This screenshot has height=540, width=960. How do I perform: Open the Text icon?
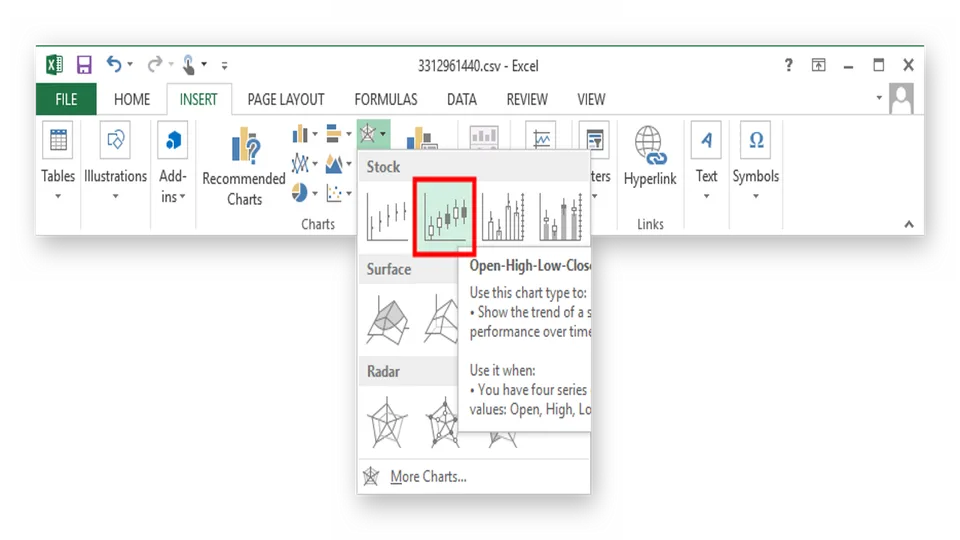point(706,140)
